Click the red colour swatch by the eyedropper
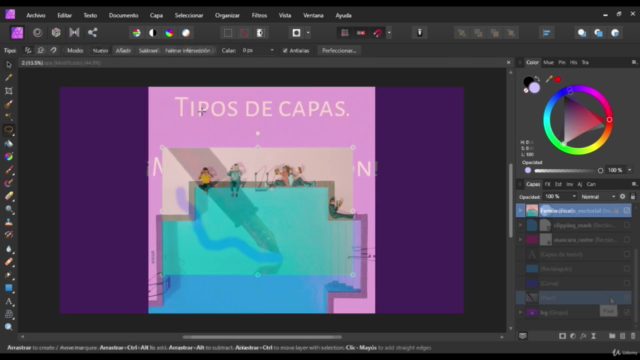 tap(558, 79)
